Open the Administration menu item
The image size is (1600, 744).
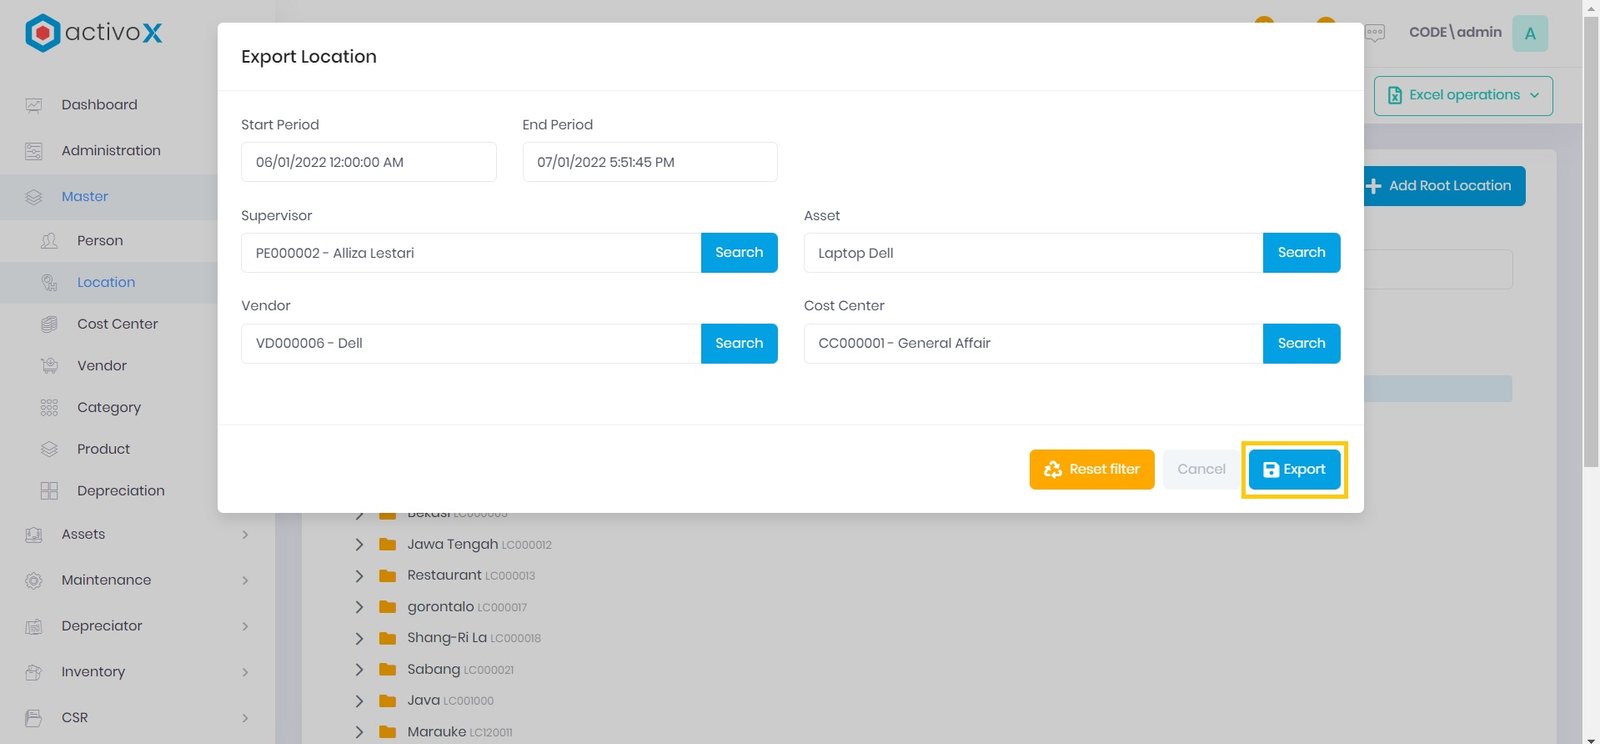110,151
